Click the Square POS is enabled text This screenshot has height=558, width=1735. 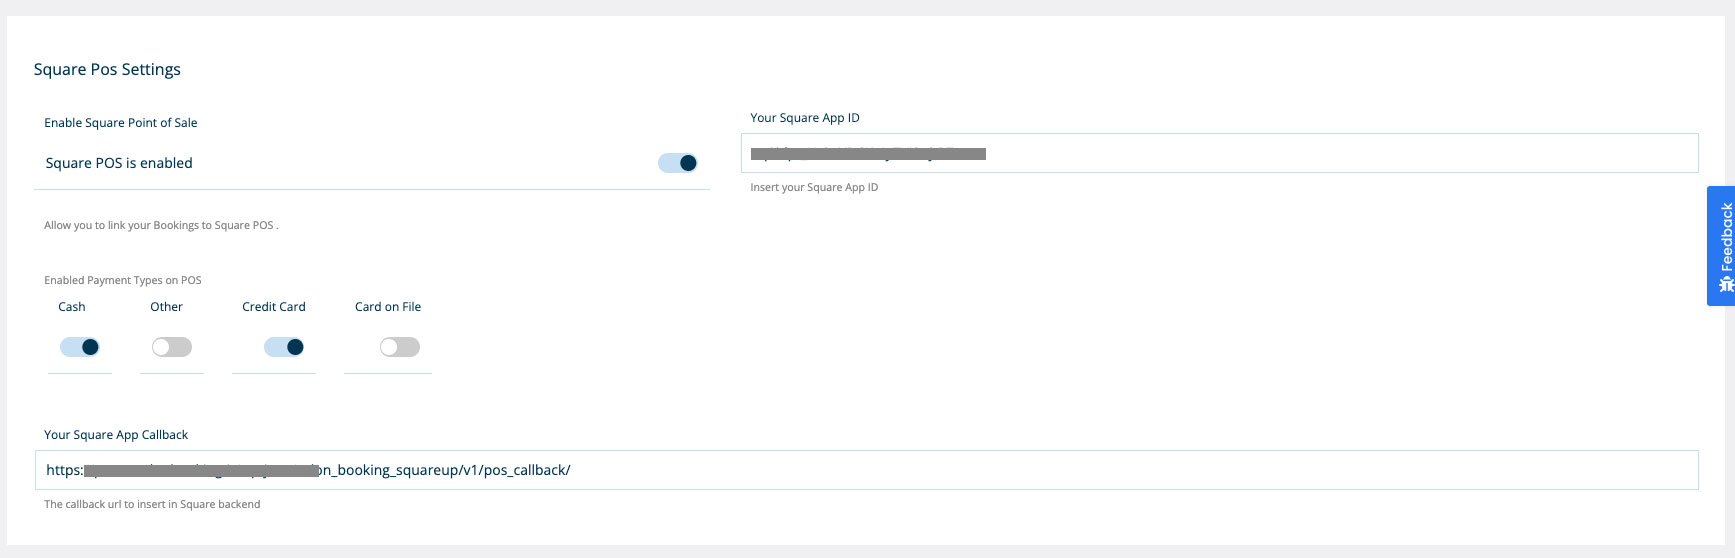[x=119, y=163]
